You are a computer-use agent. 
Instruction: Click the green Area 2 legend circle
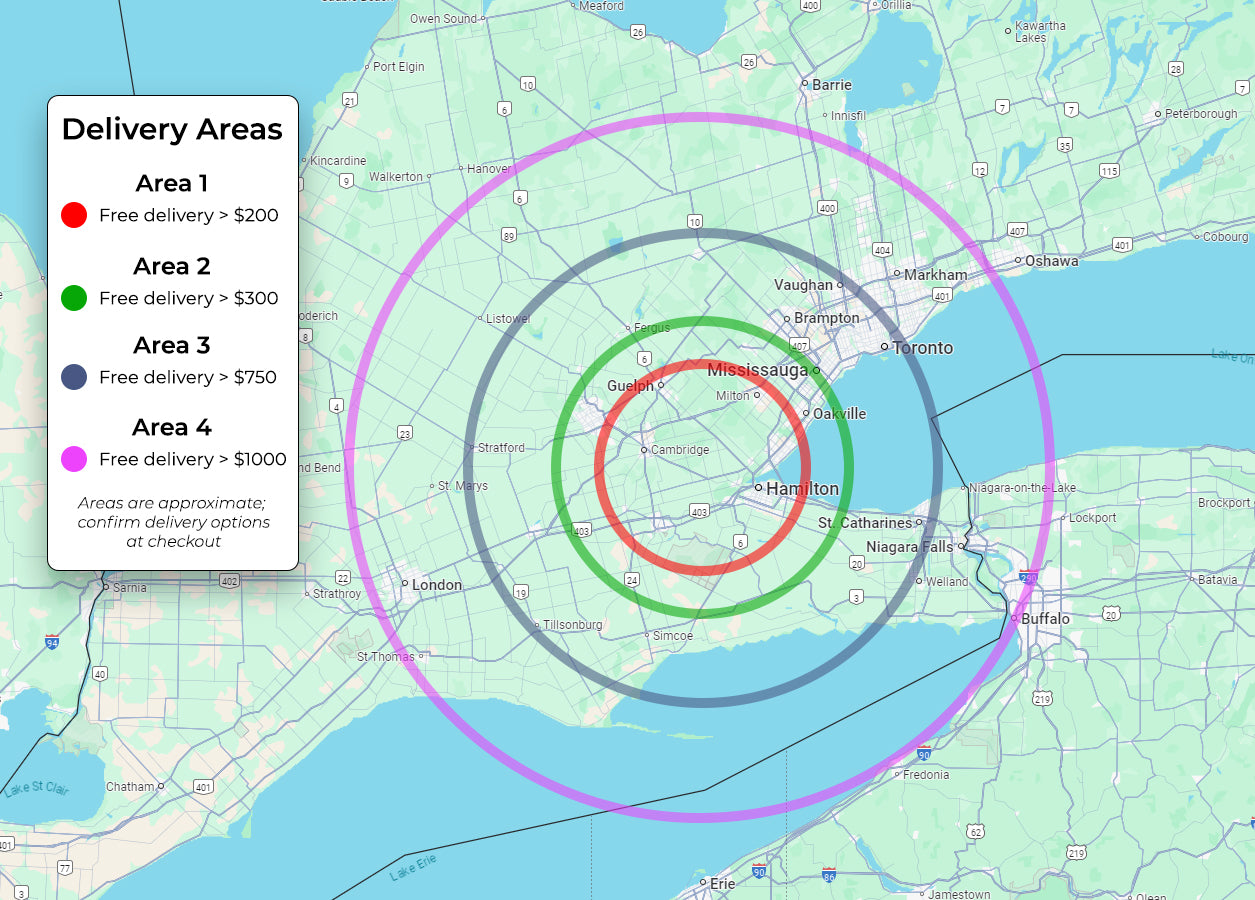coord(74,298)
